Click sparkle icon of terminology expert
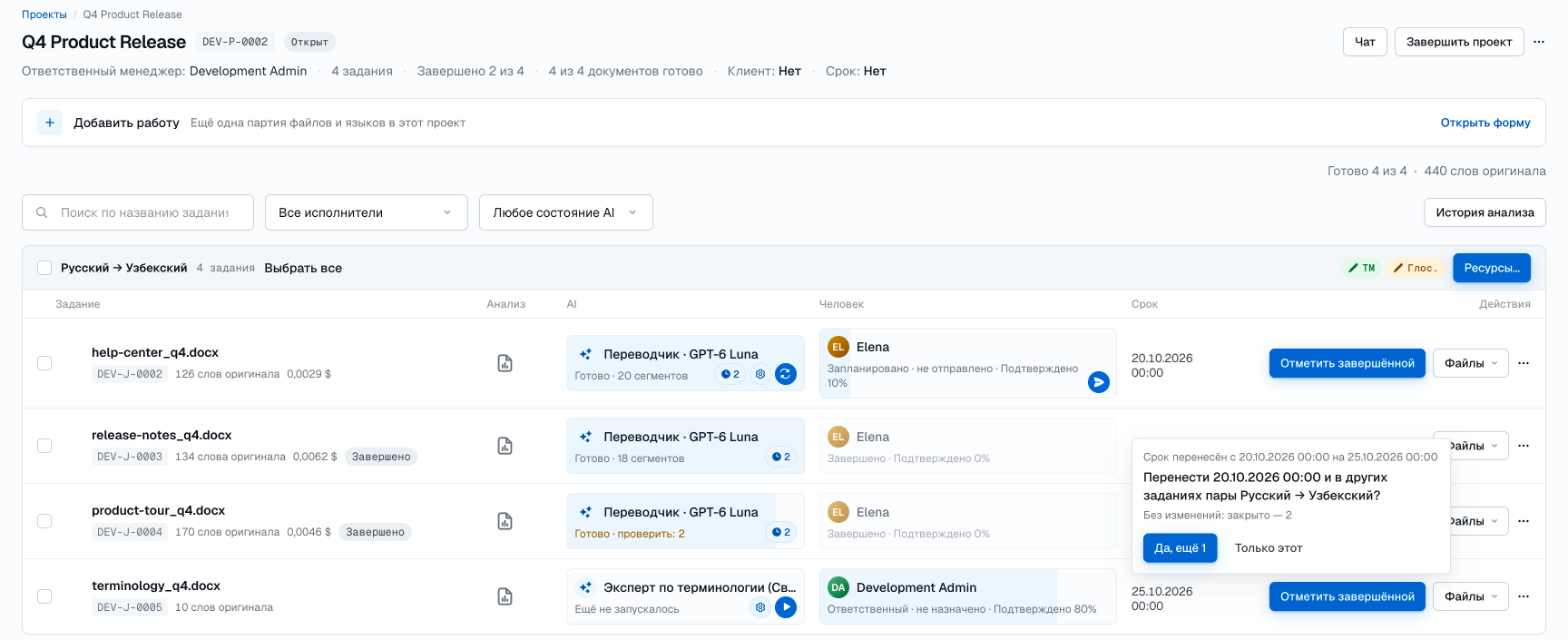 point(586,586)
